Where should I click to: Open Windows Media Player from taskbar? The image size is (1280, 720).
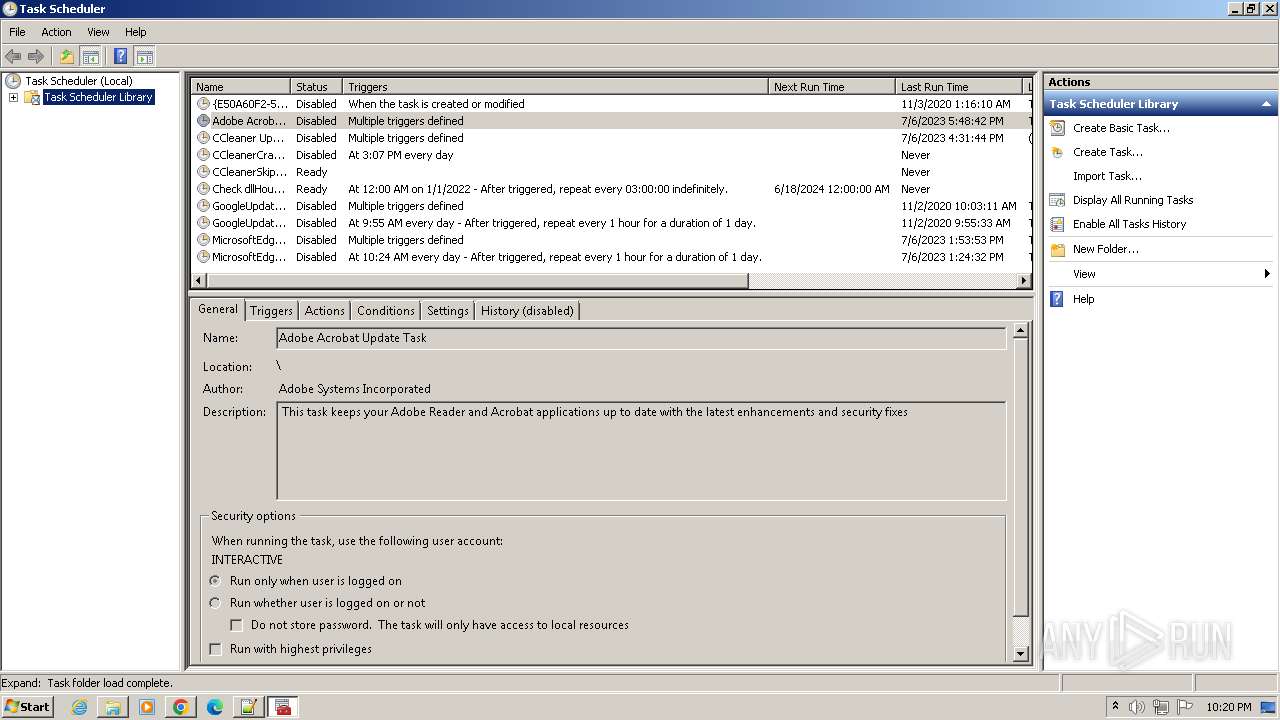pos(147,707)
